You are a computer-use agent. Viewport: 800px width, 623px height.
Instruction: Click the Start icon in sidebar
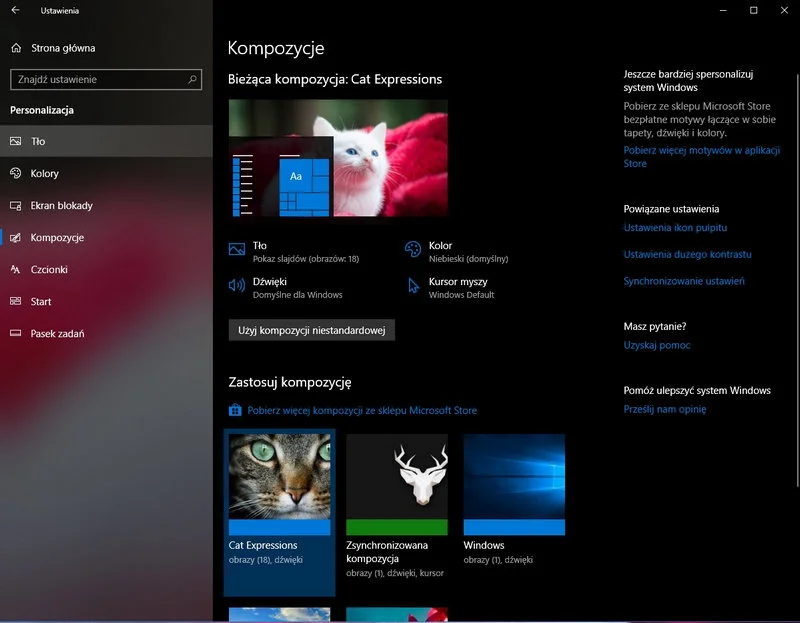click(16, 302)
